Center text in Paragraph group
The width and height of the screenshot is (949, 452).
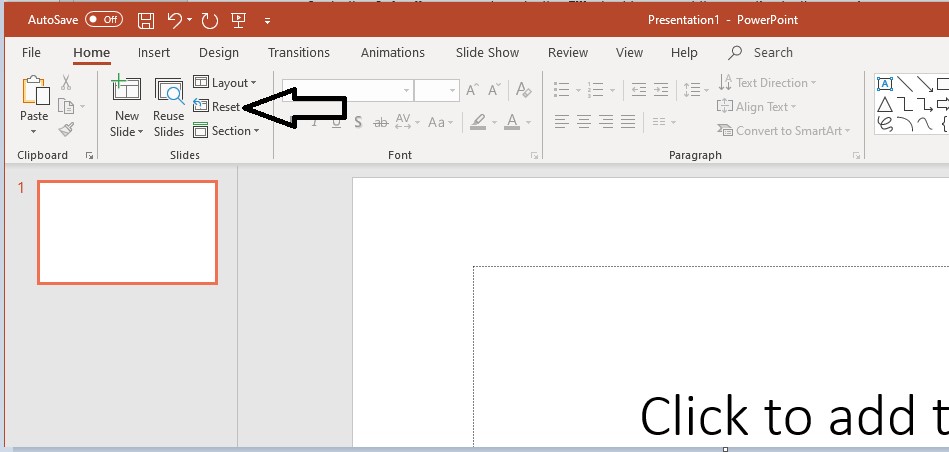point(583,122)
